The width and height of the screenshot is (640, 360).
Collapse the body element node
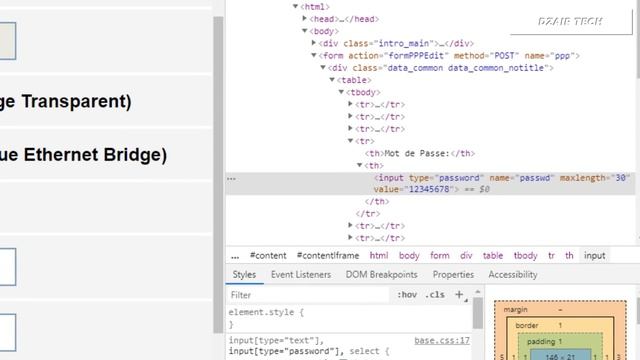(304, 31)
